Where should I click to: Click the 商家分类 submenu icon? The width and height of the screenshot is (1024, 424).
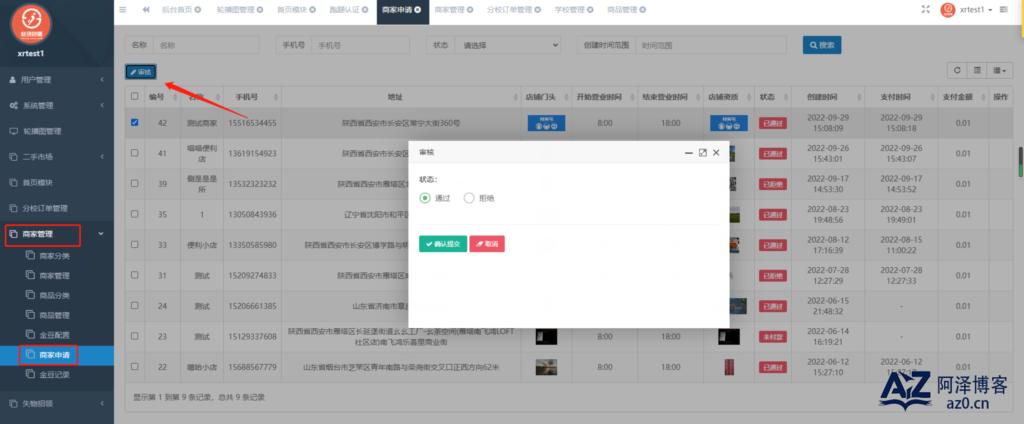(x=30, y=255)
